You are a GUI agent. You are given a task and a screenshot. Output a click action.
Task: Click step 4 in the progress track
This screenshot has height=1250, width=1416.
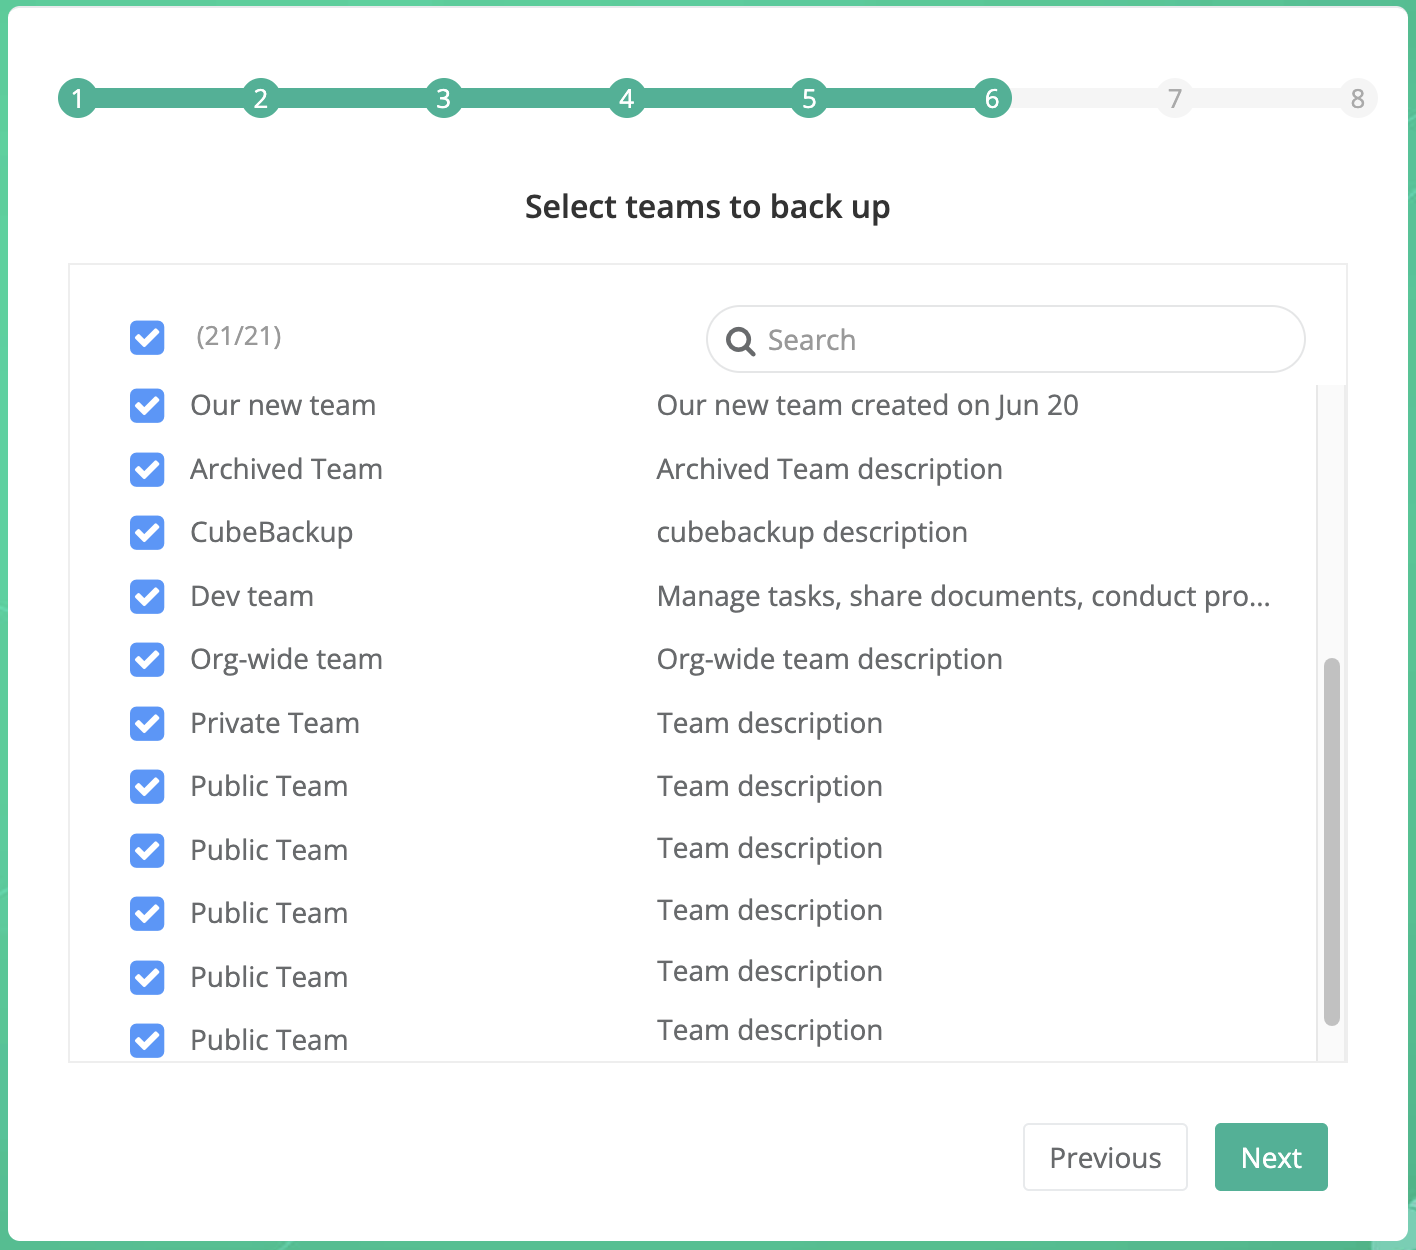626,98
